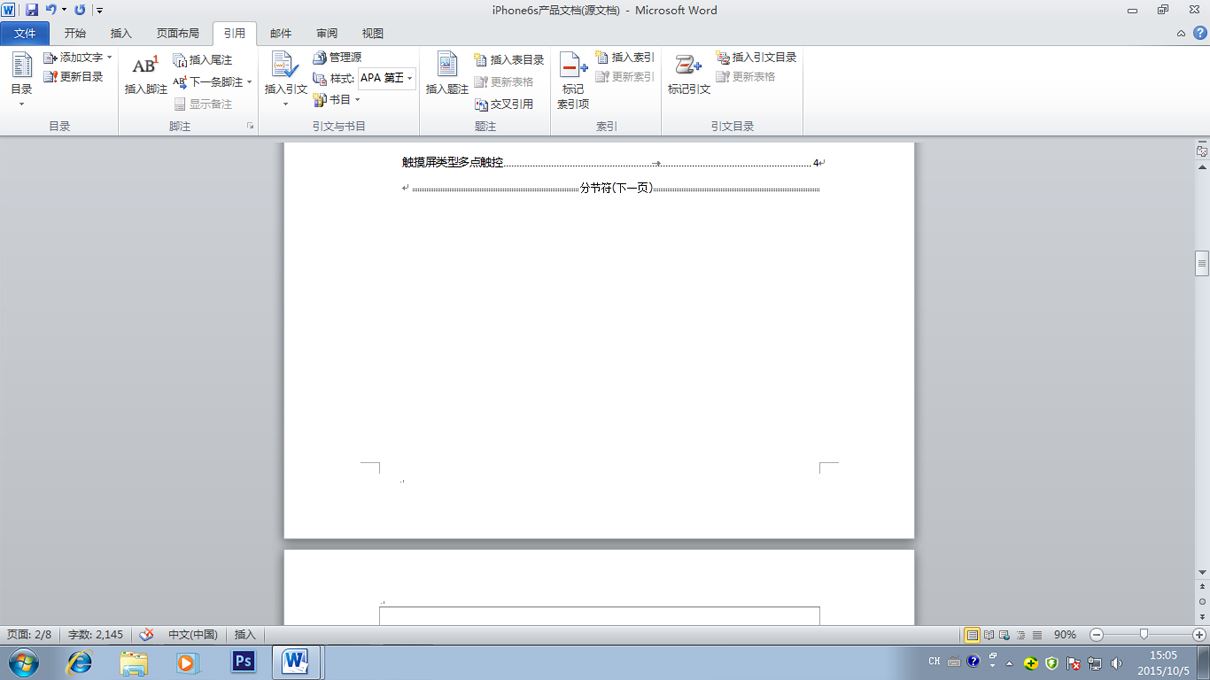This screenshot has height=680, width=1210.
Task: Click 交叉引用 cross-reference
Action: [x=504, y=104]
